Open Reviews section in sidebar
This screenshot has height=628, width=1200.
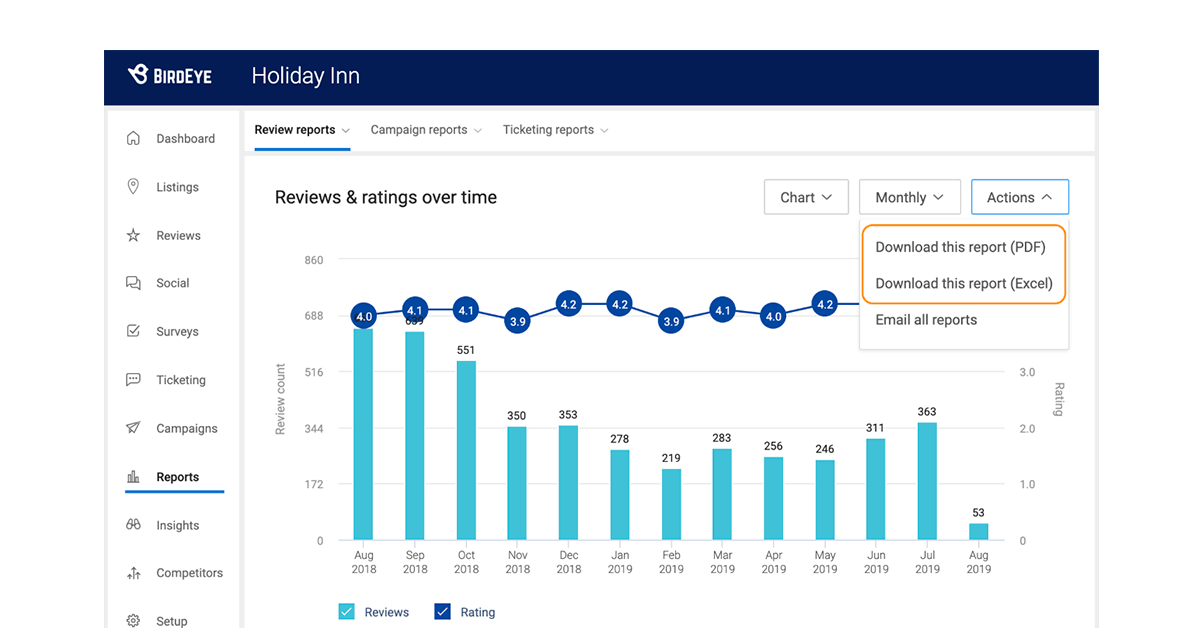178,235
